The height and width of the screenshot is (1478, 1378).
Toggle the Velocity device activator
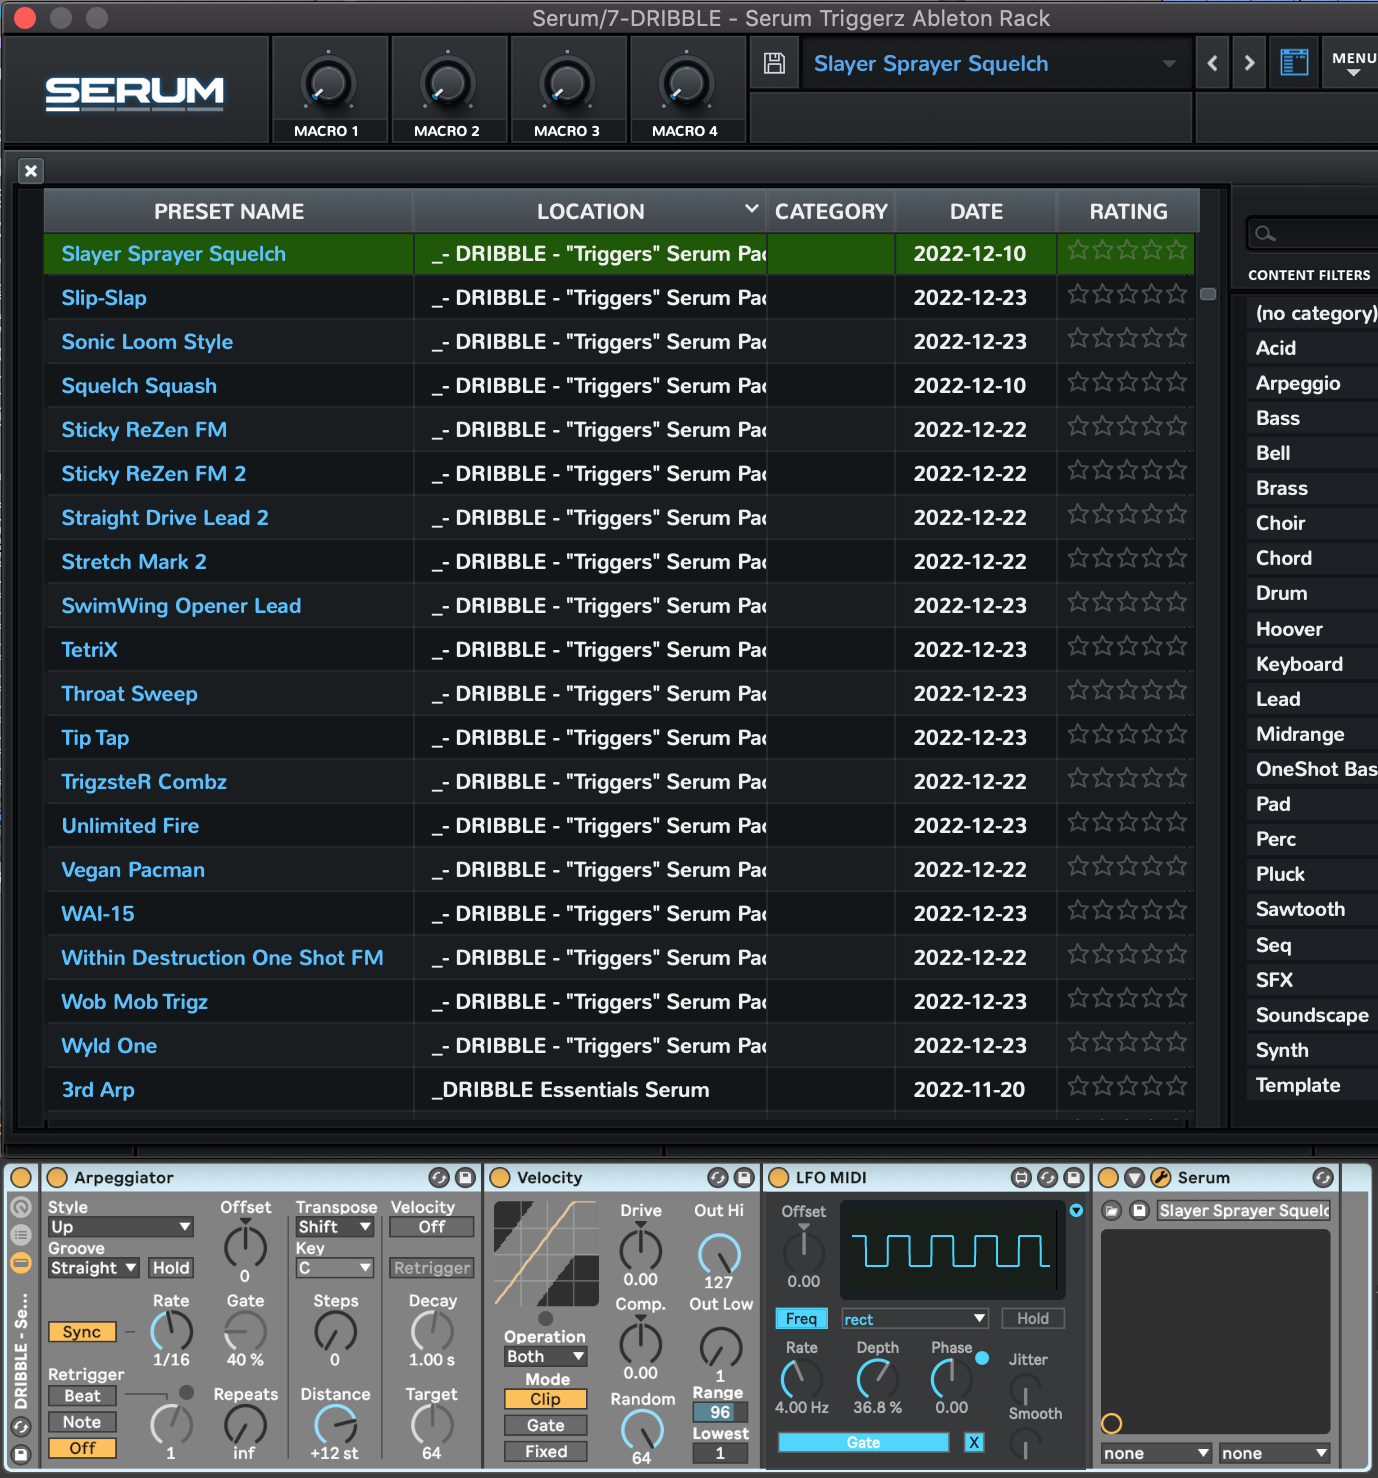500,1177
